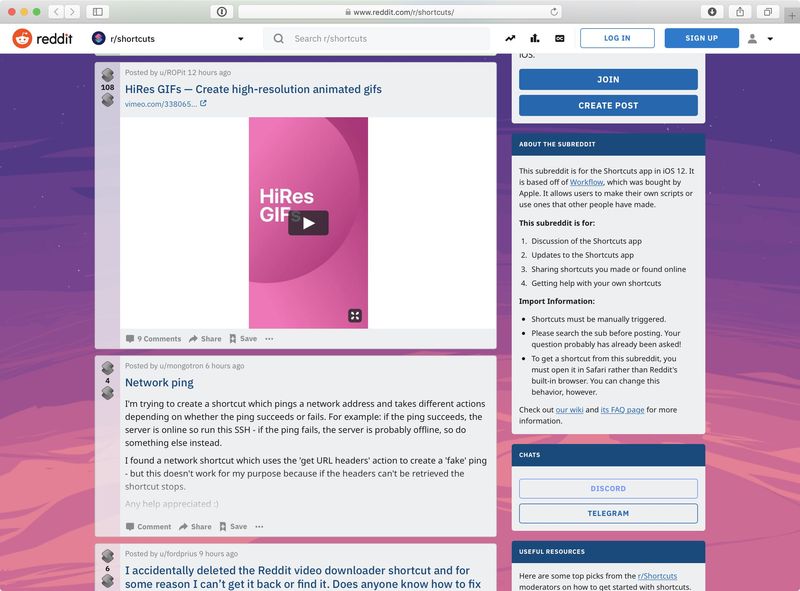Focus the Search r/shortcuts field
The image size is (800, 591).
[x=376, y=39]
